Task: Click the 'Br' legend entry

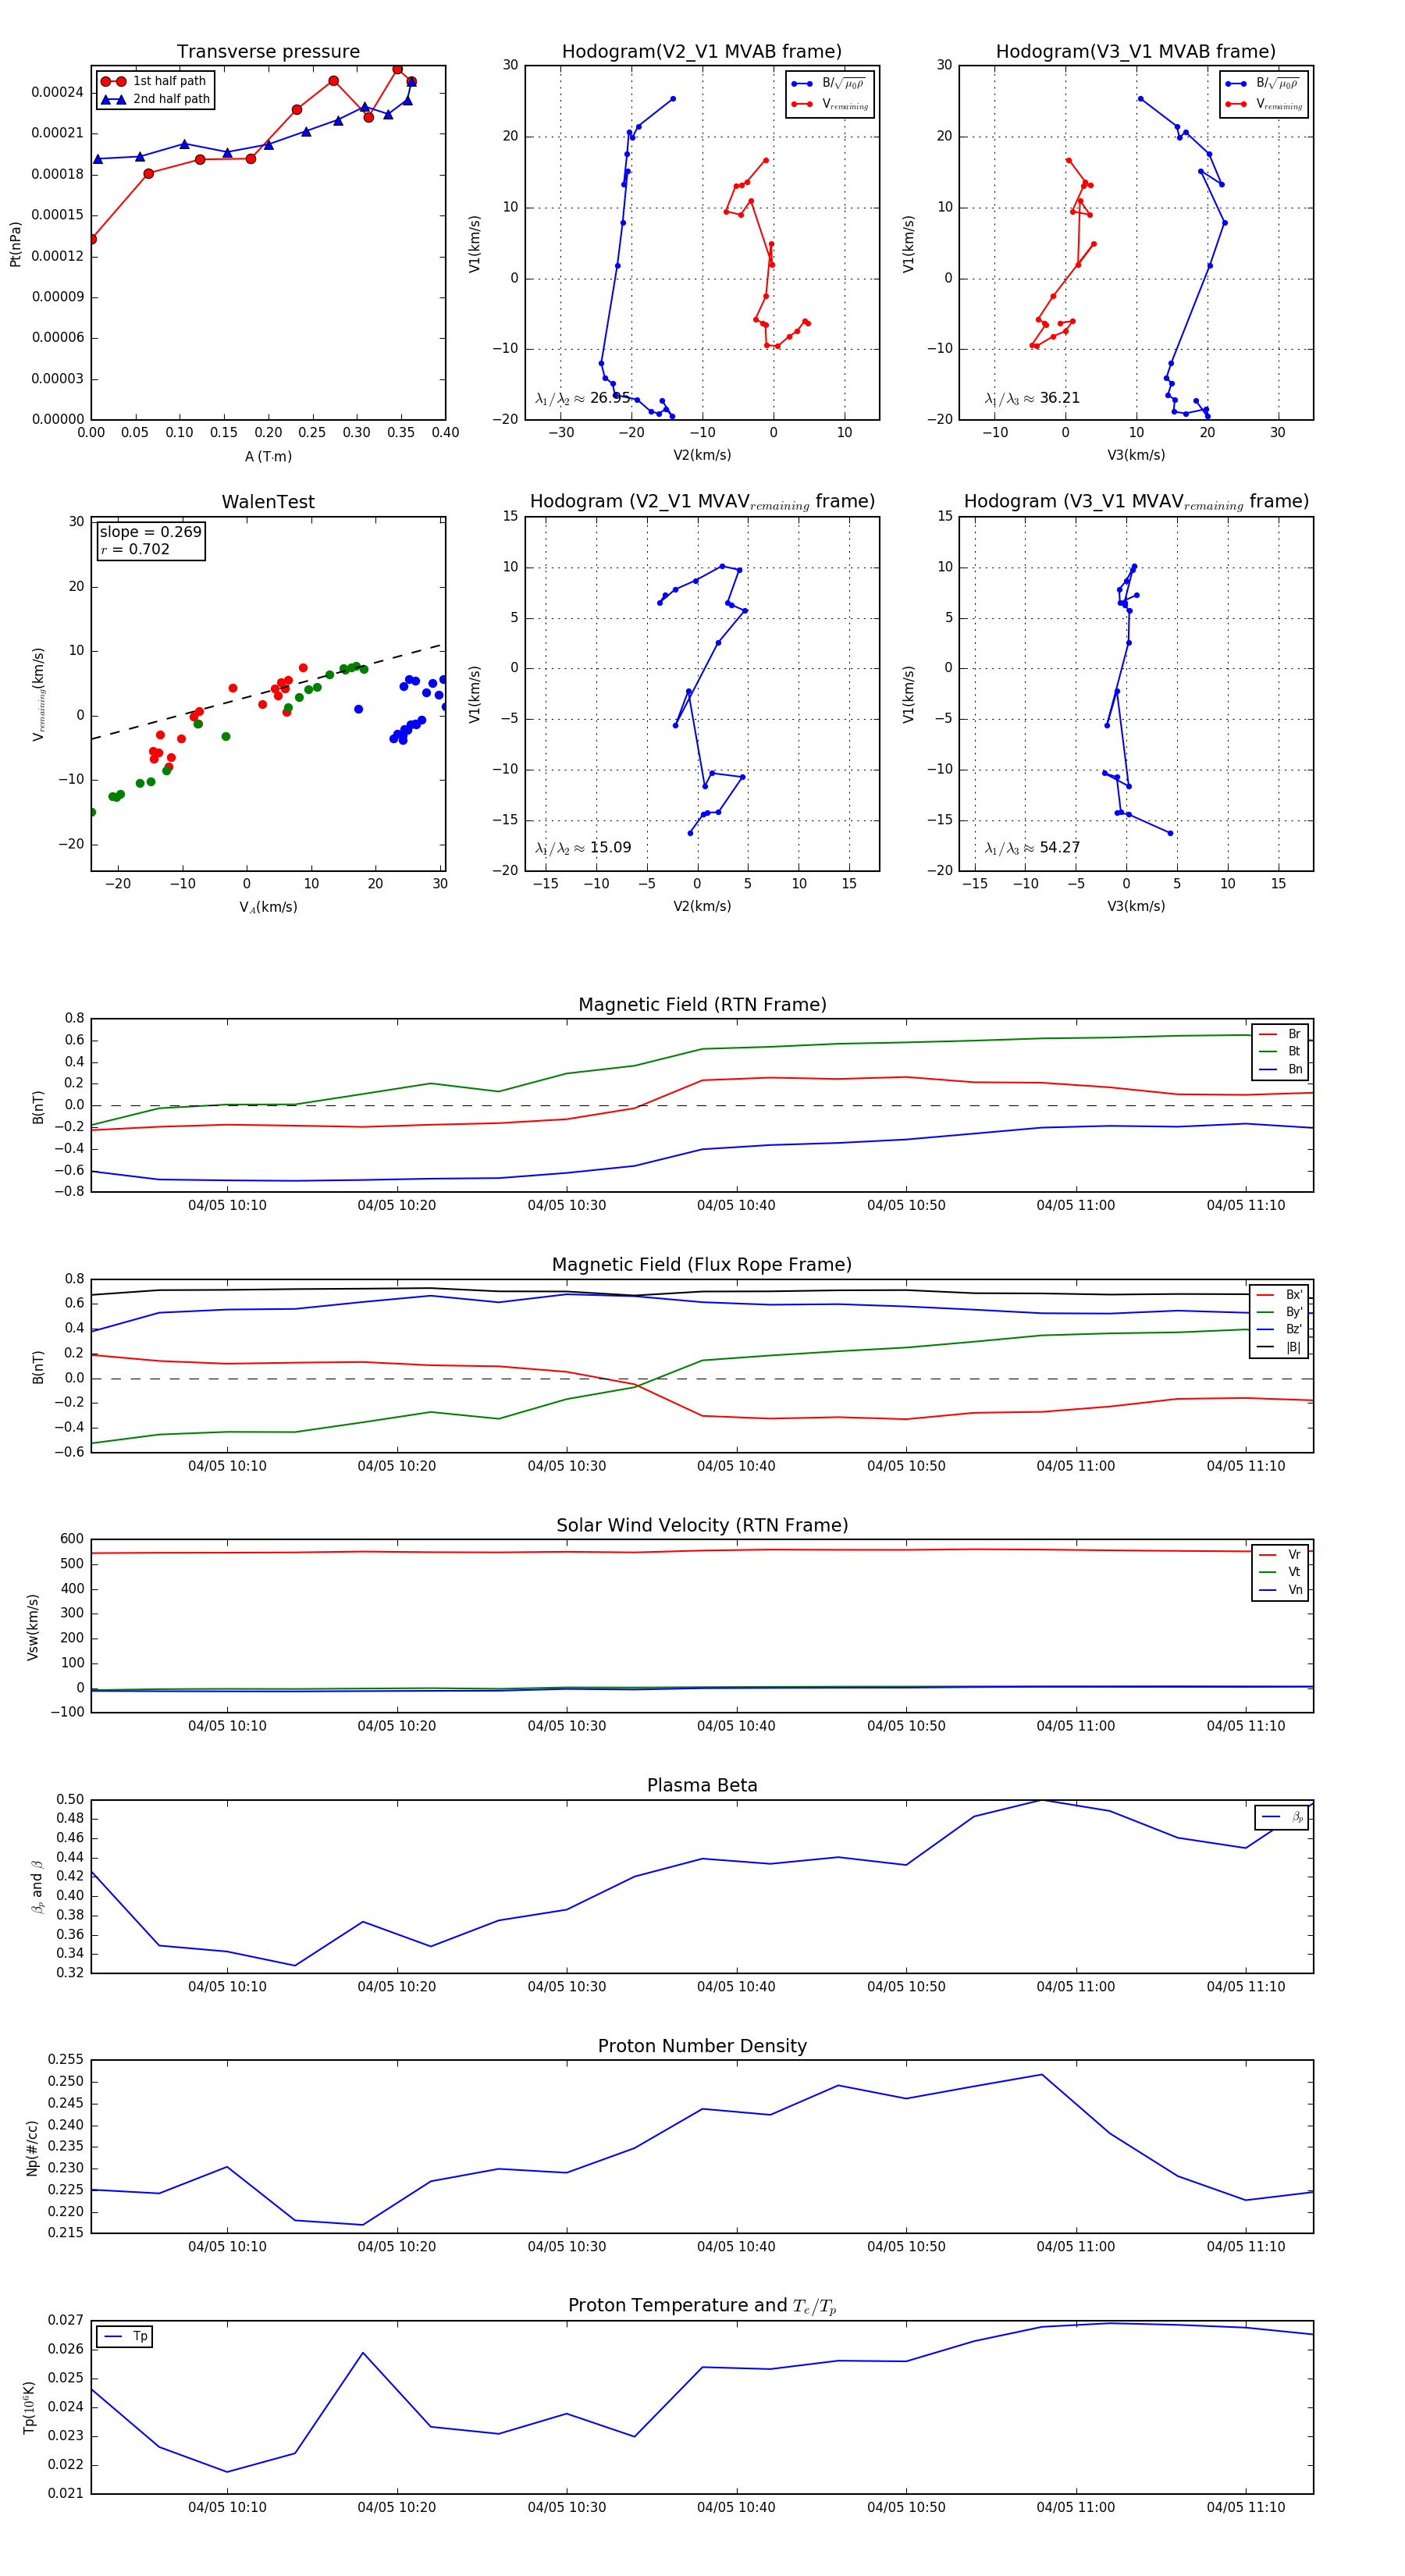Action: (x=1280, y=1034)
